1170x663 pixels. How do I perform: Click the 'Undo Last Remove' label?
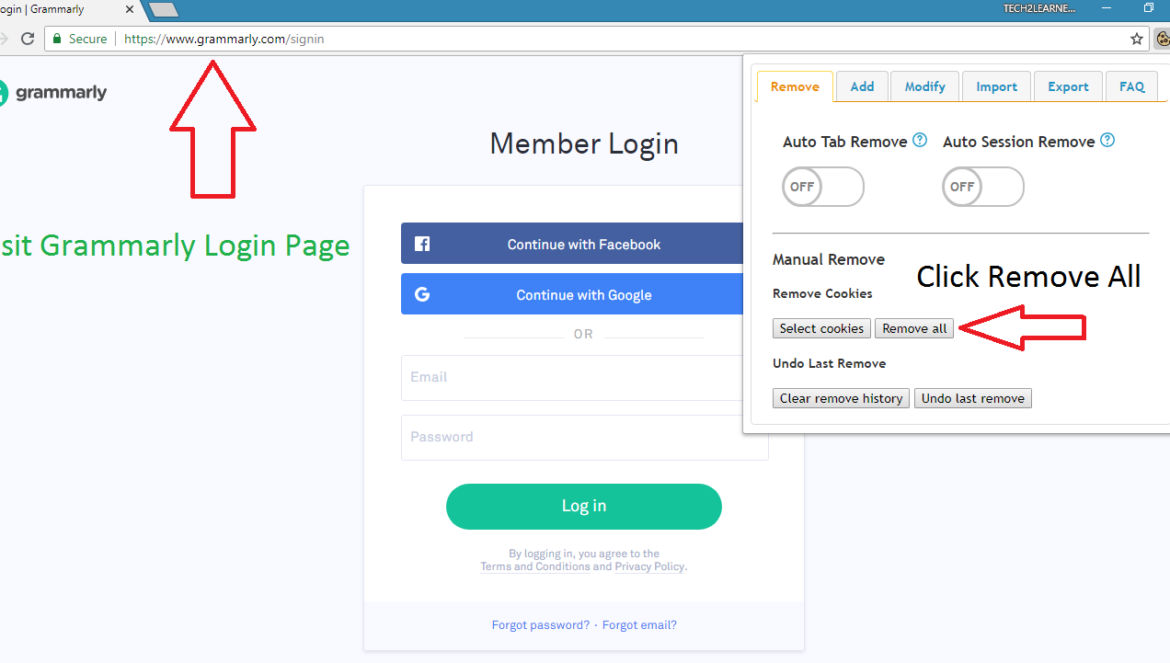[x=829, y=364]
